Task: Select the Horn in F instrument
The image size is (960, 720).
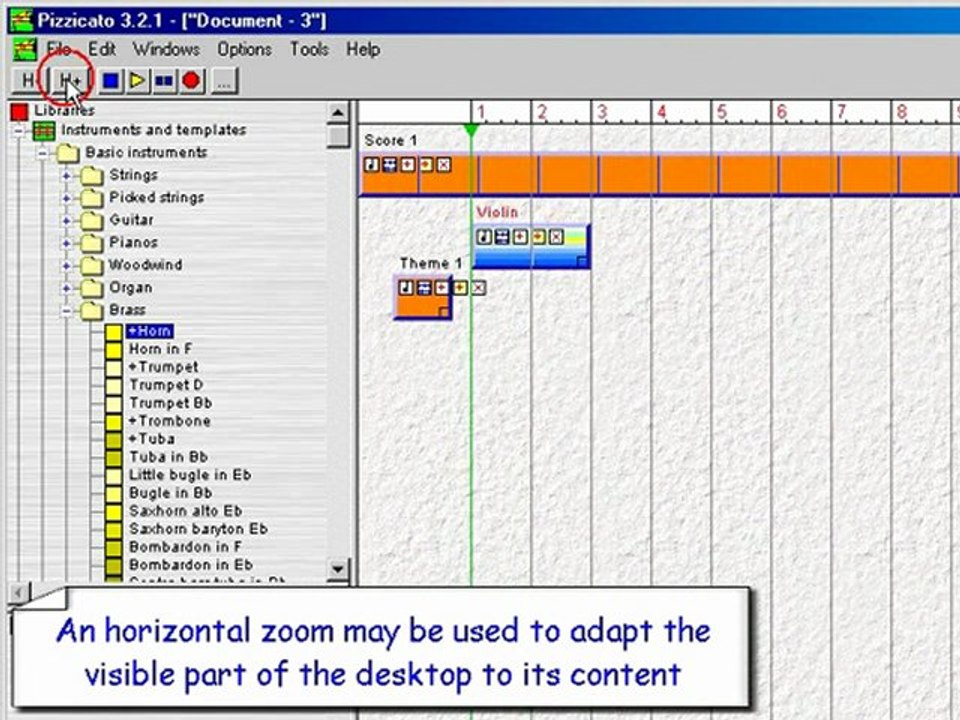Action: [160, 349]
